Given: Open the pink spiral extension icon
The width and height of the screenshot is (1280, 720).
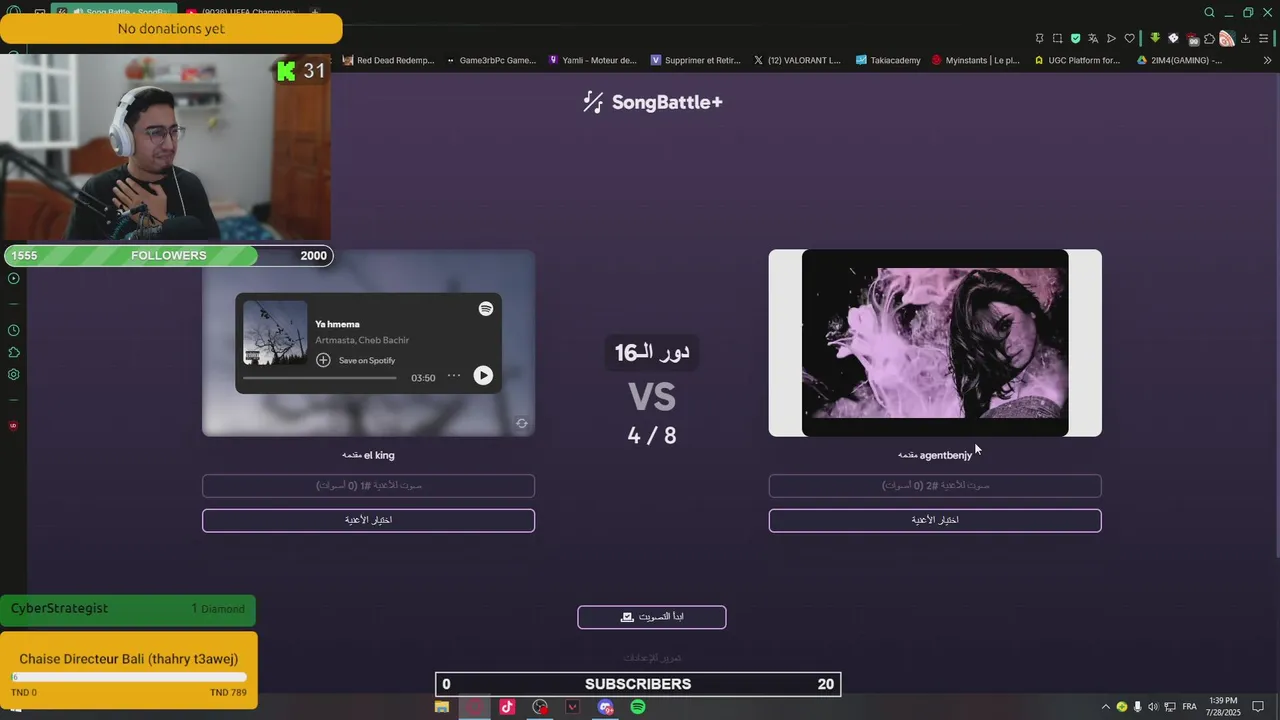Looking at the screenshot, I should [x=1227, y=39].
